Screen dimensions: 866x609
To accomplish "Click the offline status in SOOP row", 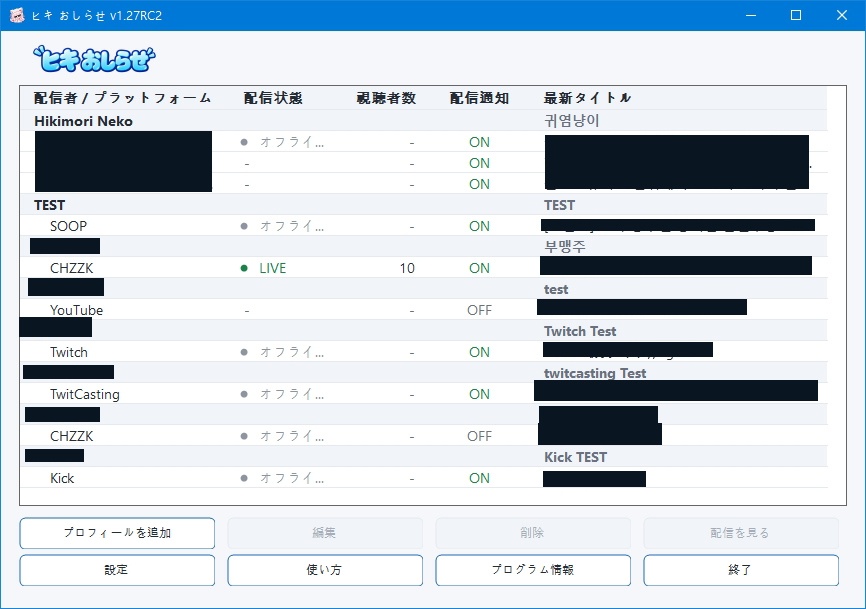I will 292,226.
